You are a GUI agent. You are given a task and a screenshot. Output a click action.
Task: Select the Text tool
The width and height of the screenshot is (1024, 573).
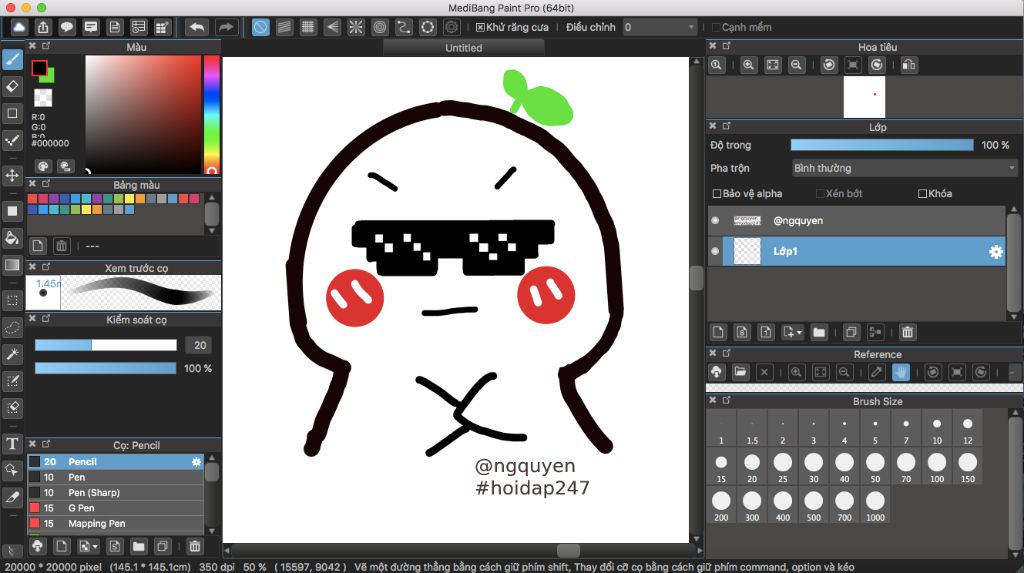tap(12, 444)
